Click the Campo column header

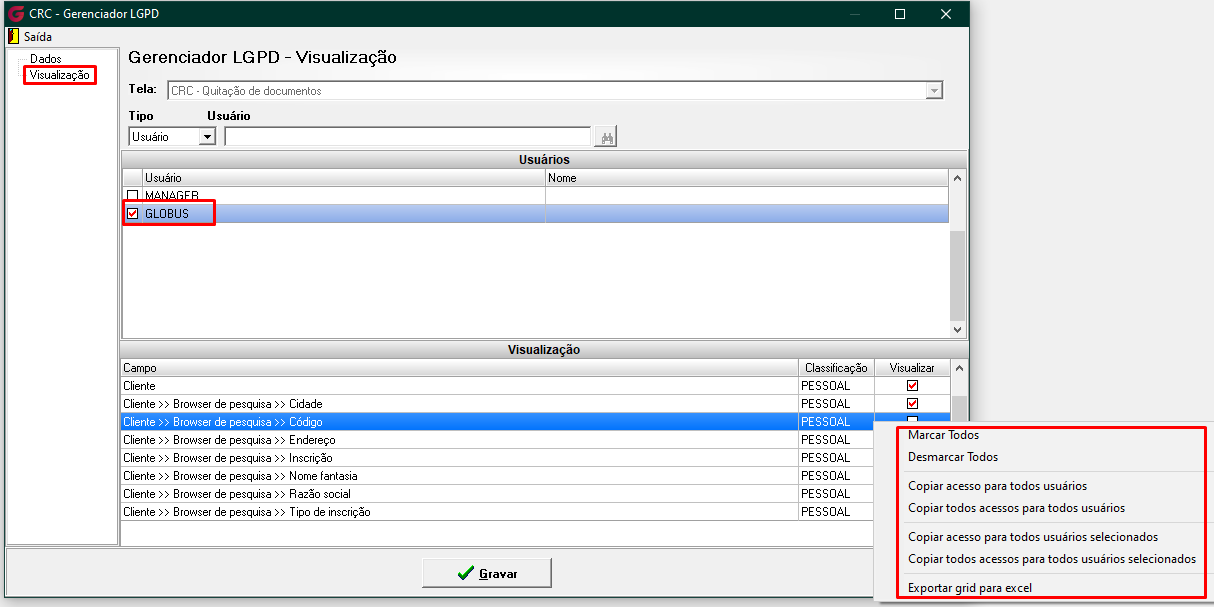pos(459,368)
